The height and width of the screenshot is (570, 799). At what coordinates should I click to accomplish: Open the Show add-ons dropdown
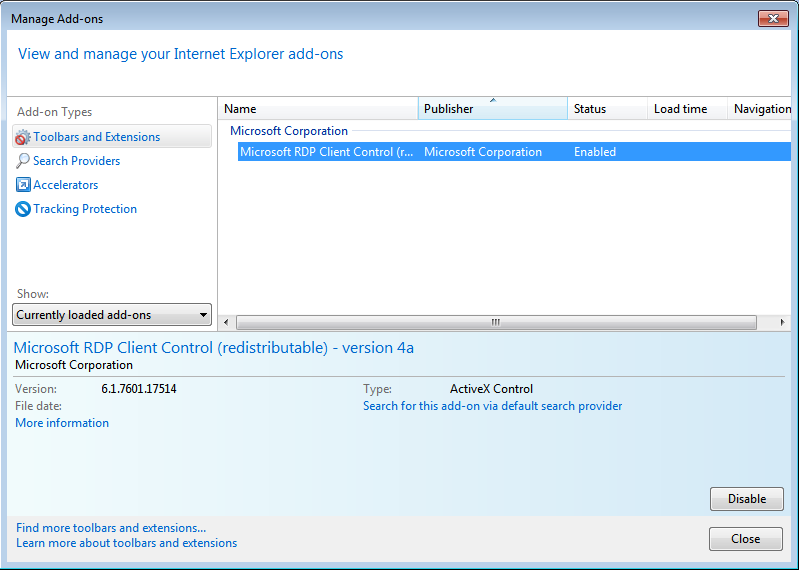(112, 315)
